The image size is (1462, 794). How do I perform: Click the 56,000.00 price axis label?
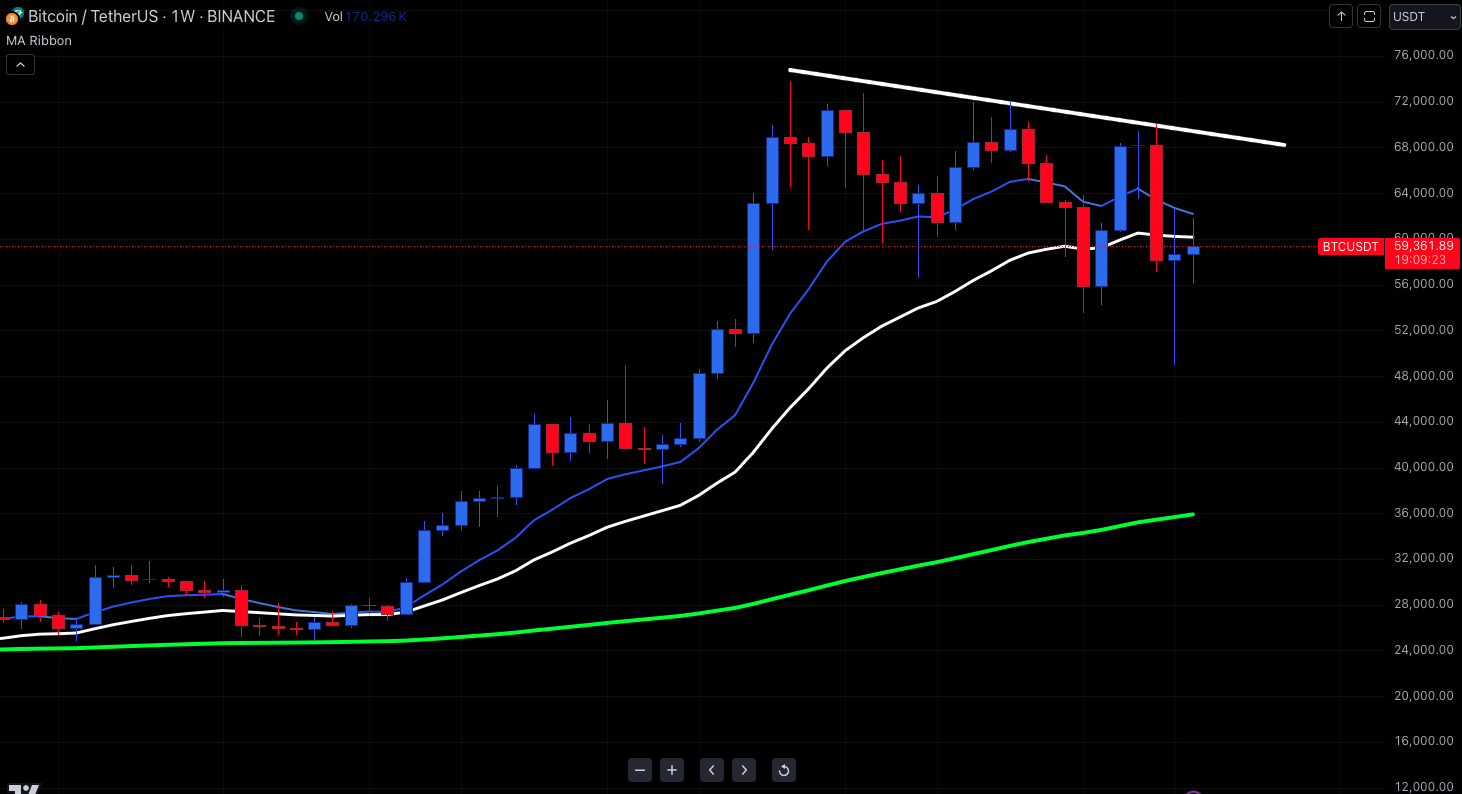1423,284
